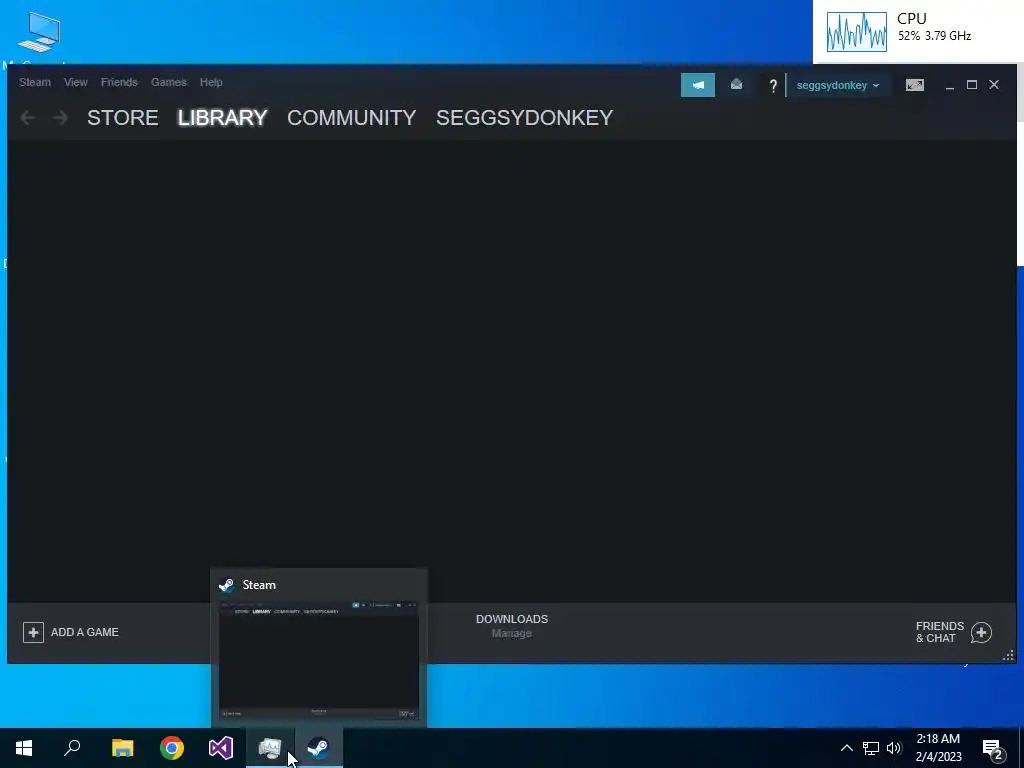
Task: Open the inbox envelope icon
Action: (x=736, y=85)
